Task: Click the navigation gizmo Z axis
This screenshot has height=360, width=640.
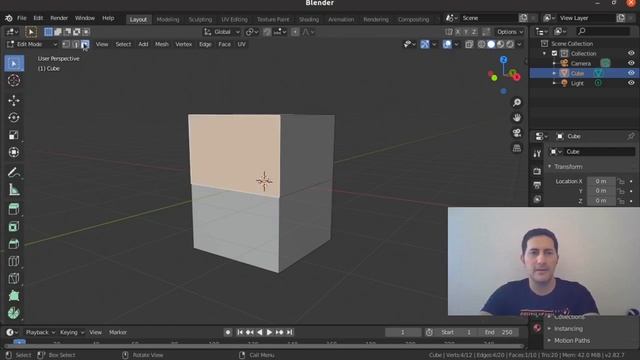Action: 504,60
